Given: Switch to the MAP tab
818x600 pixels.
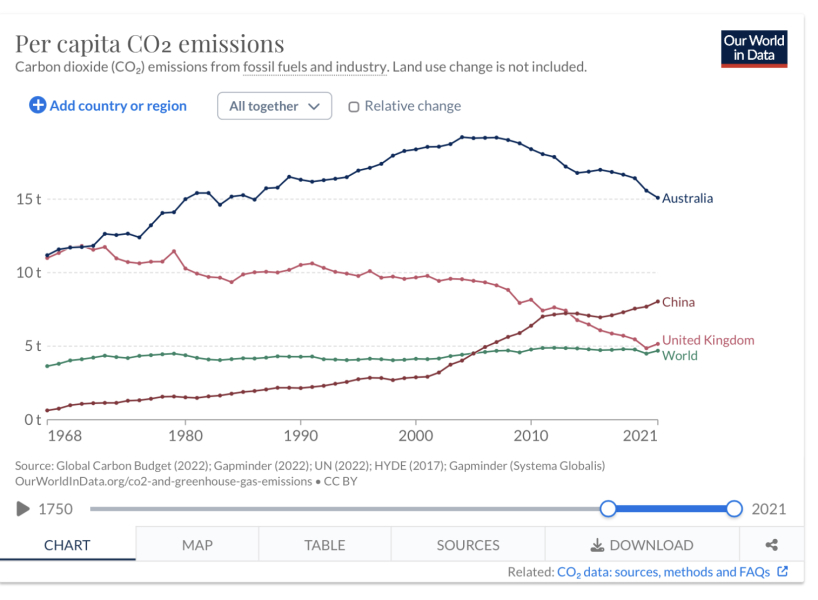Looking at the screenshot, I should [x=197, y=545].
